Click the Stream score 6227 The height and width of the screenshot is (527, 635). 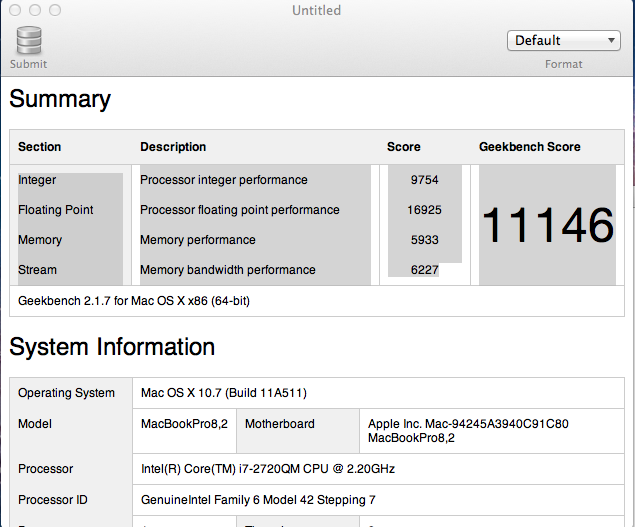coord(424,270)
